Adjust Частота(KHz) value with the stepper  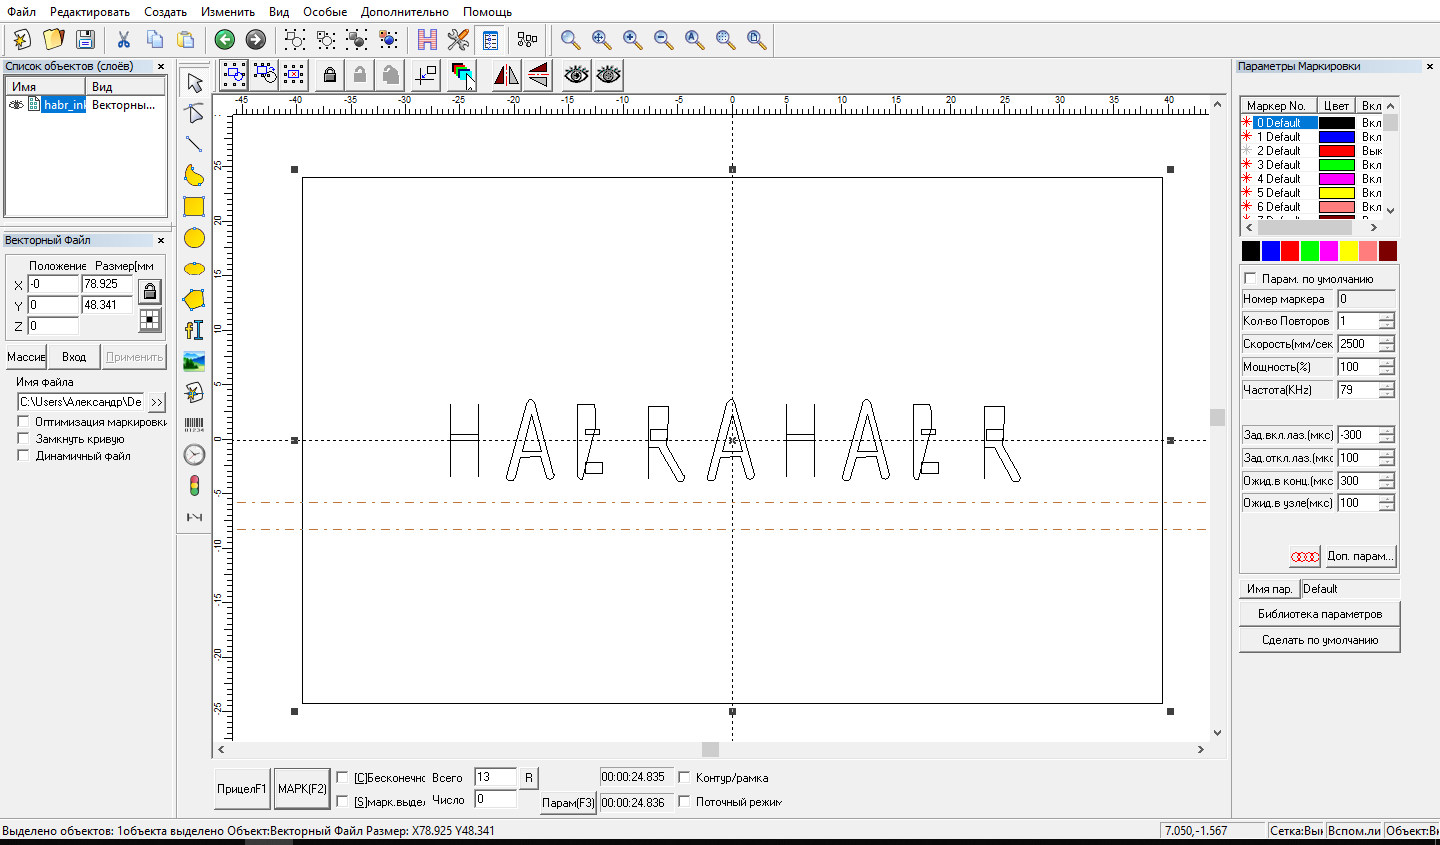pos(1386,390)
